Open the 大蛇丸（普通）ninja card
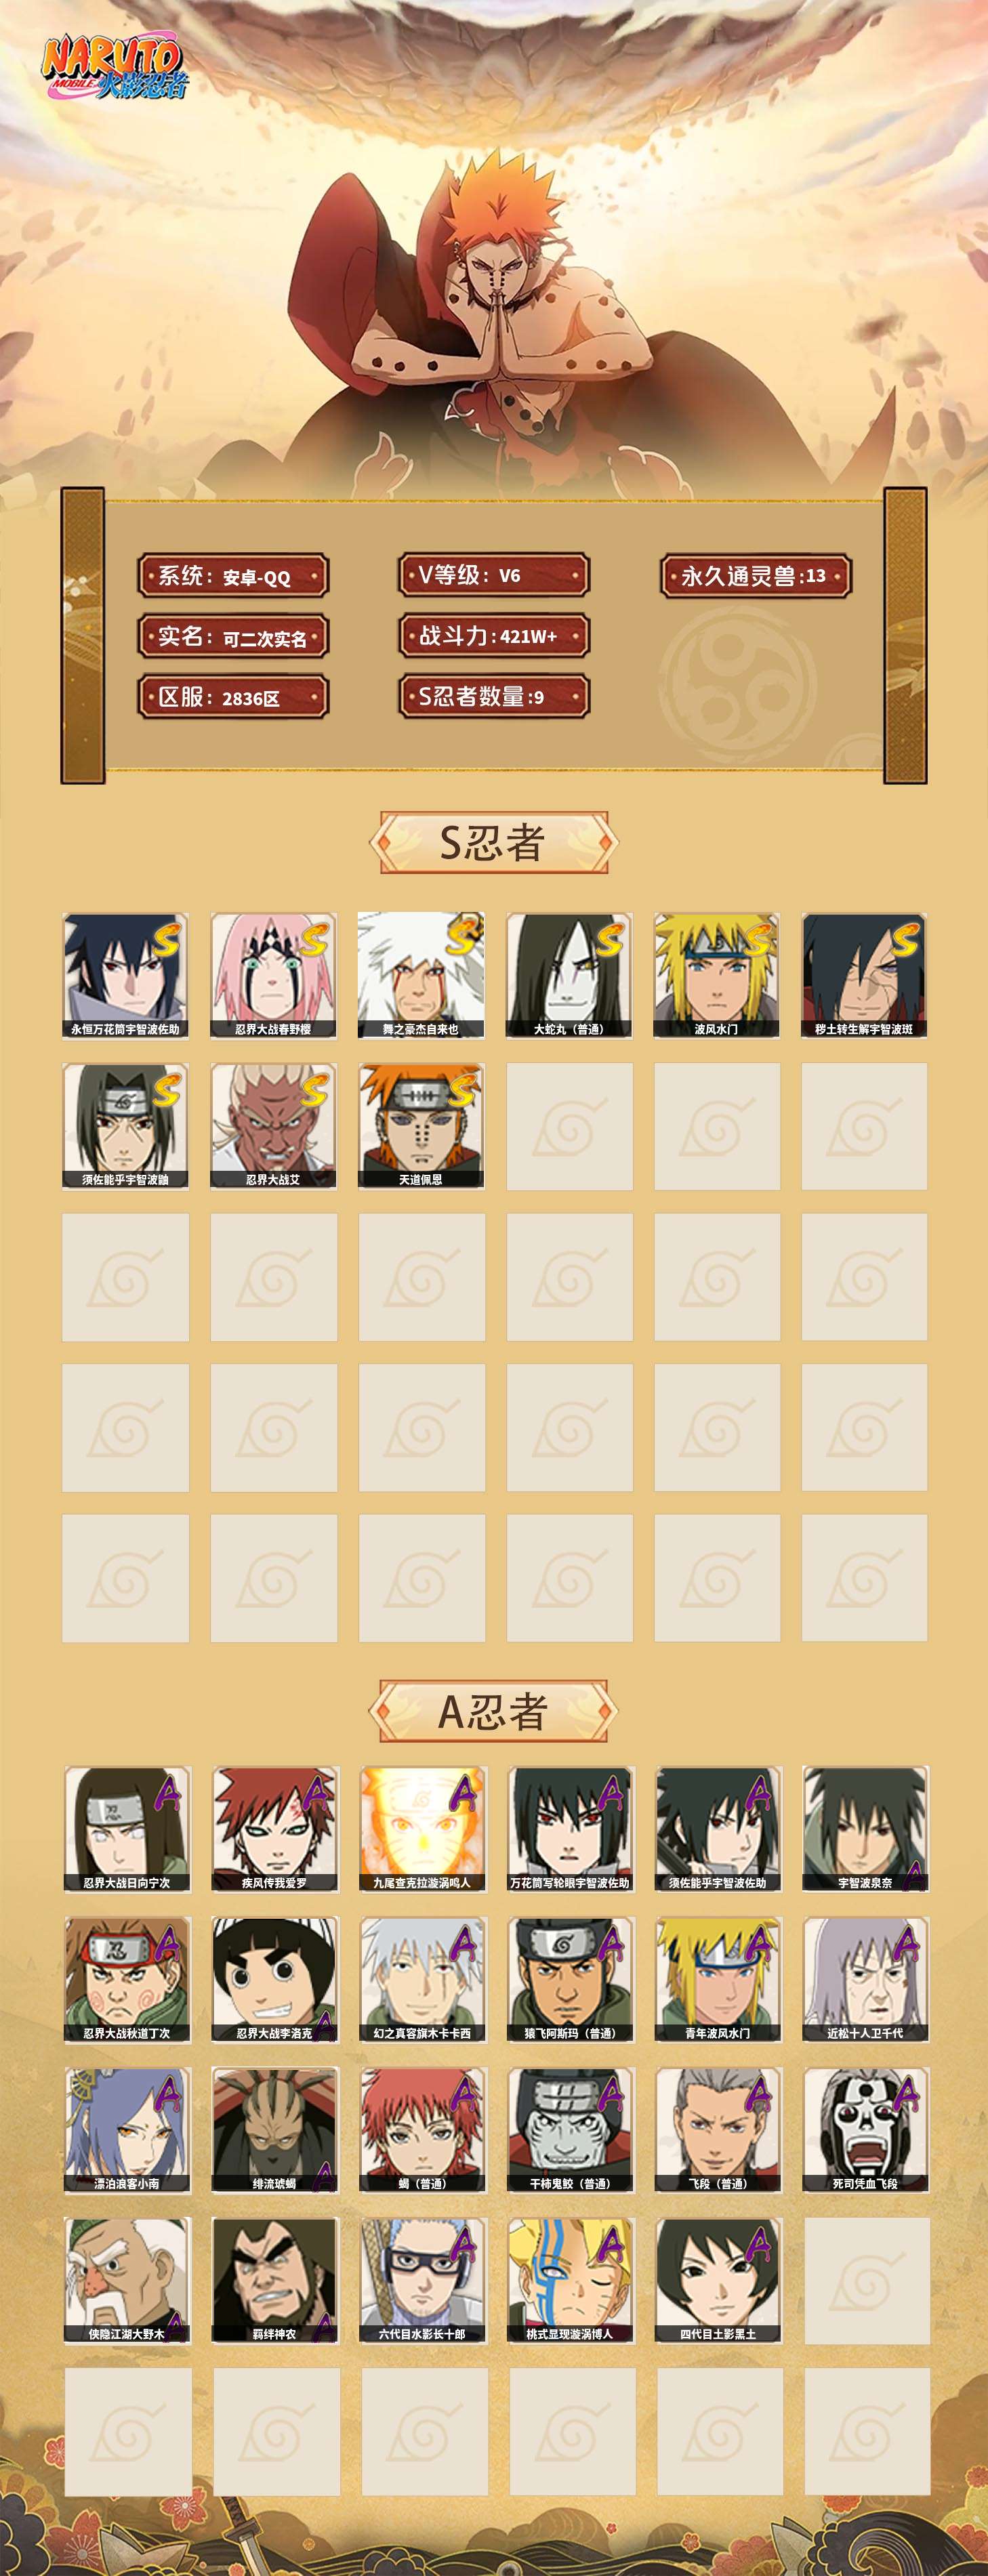This screenshot has height=2576, width=988. [569, 975]
